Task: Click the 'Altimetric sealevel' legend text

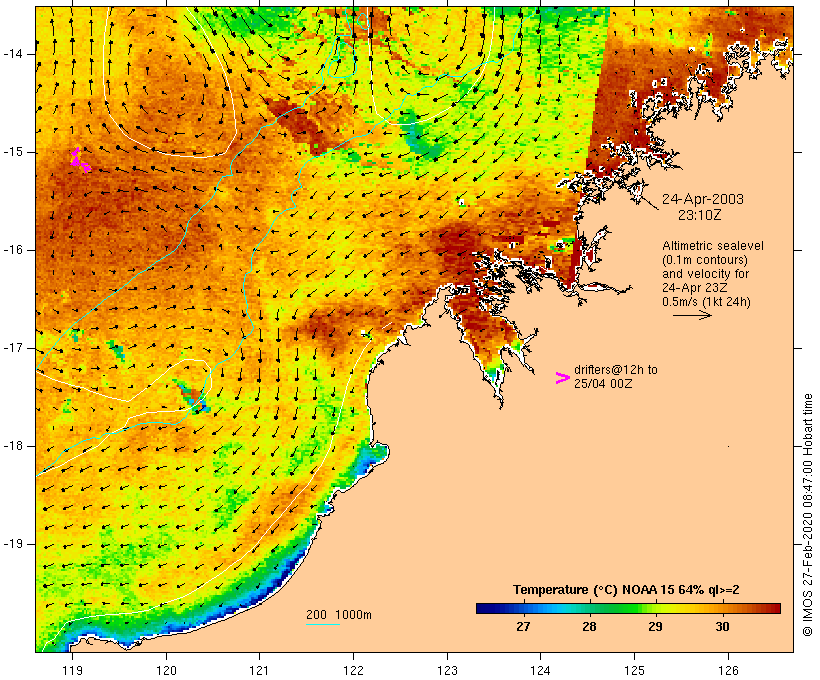Action: coord(713,246)
